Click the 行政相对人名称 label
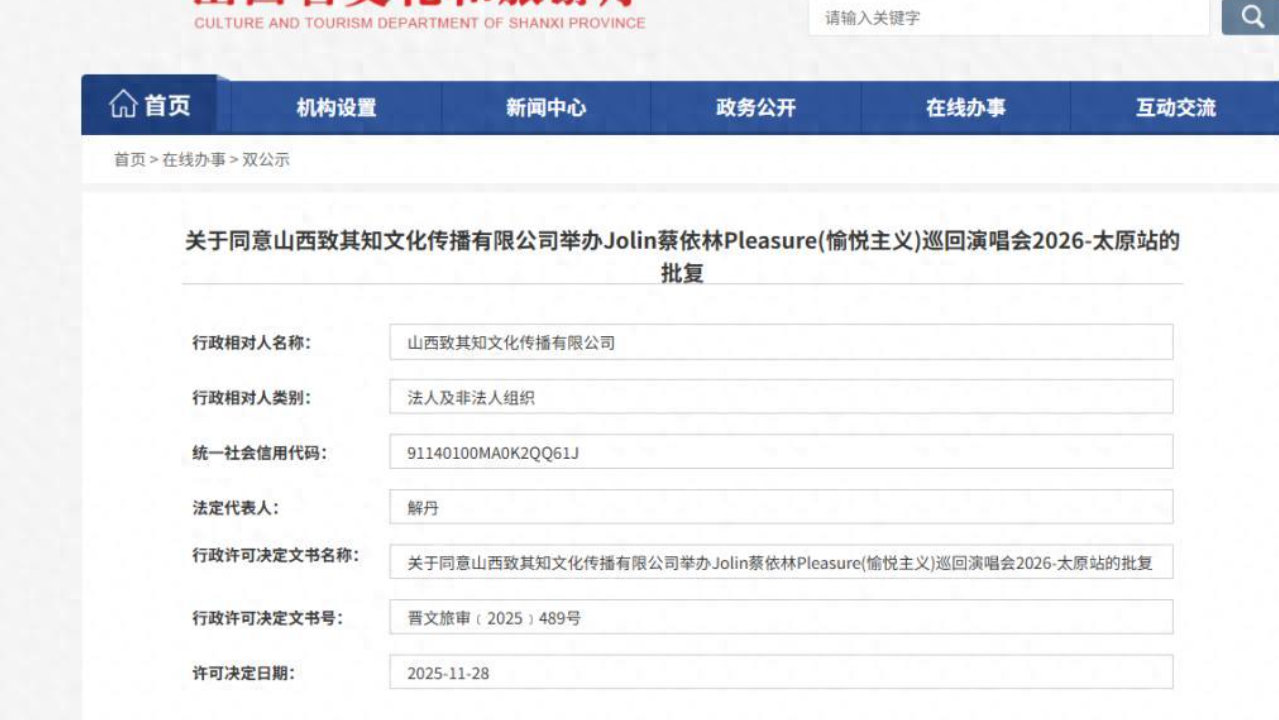 (x=251, y=342)
